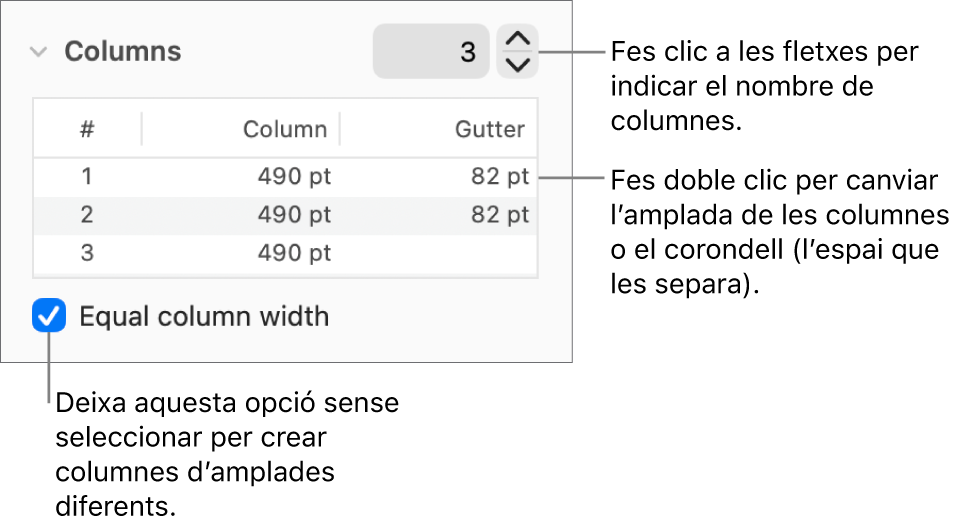Collapse the Columns section chevron
963x527 pixels.
click(x=39, y=52)
